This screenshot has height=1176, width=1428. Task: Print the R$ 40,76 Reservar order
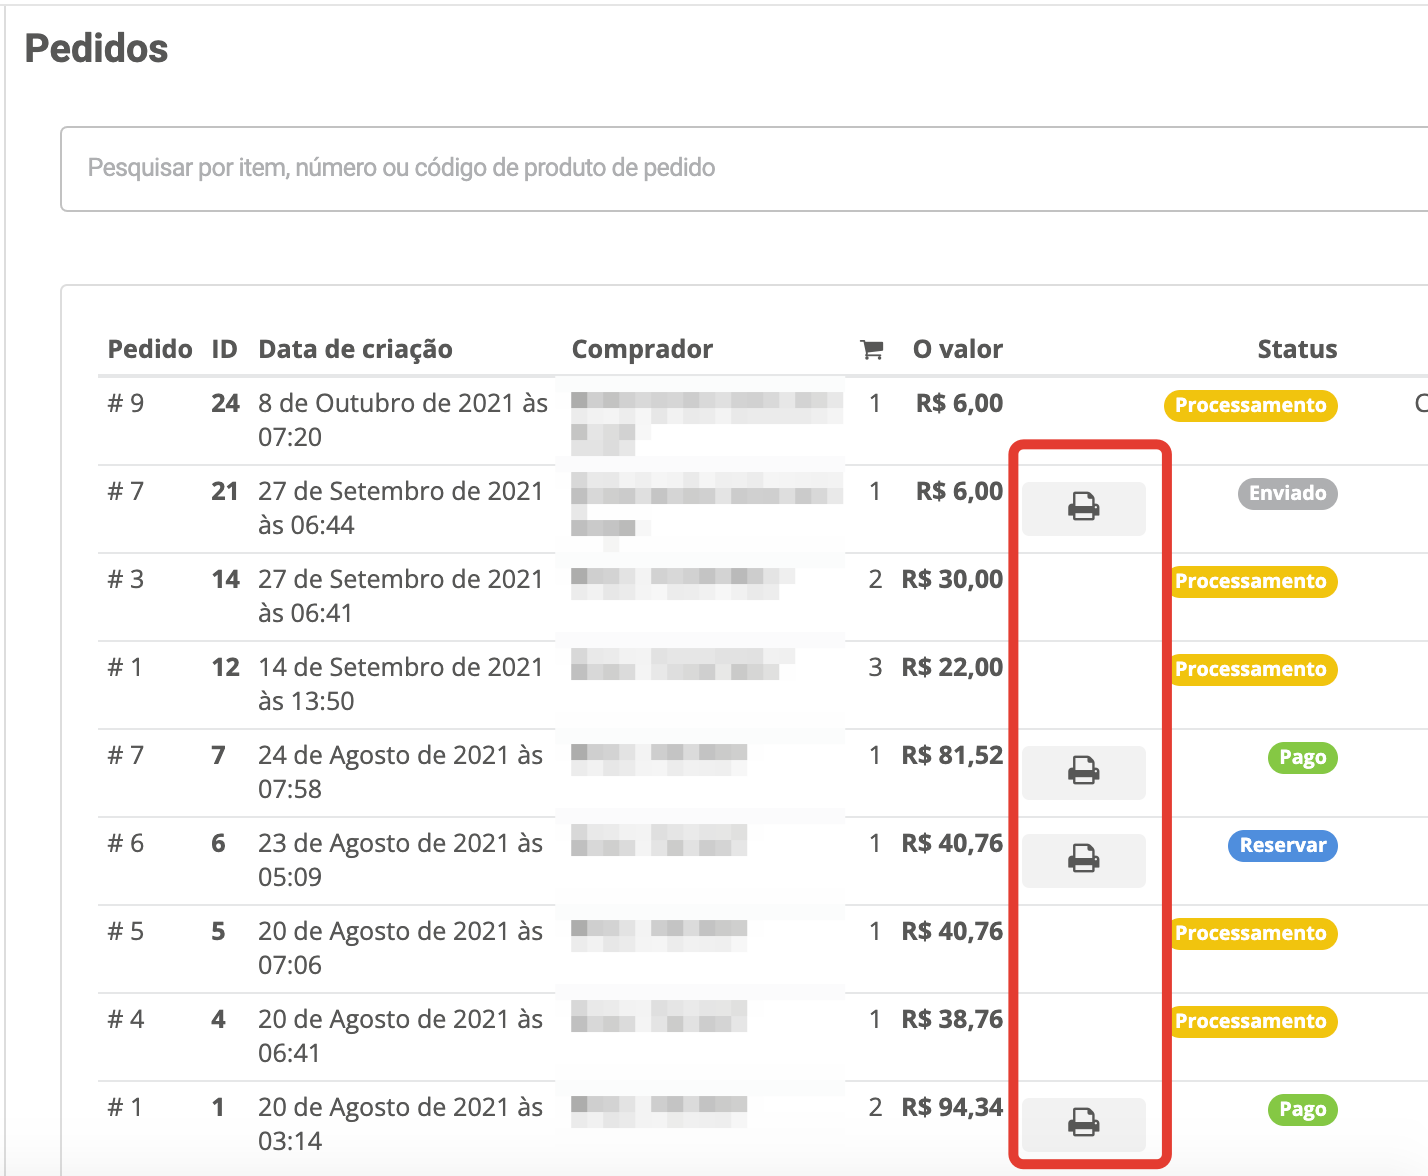(x=1083, y=860)
